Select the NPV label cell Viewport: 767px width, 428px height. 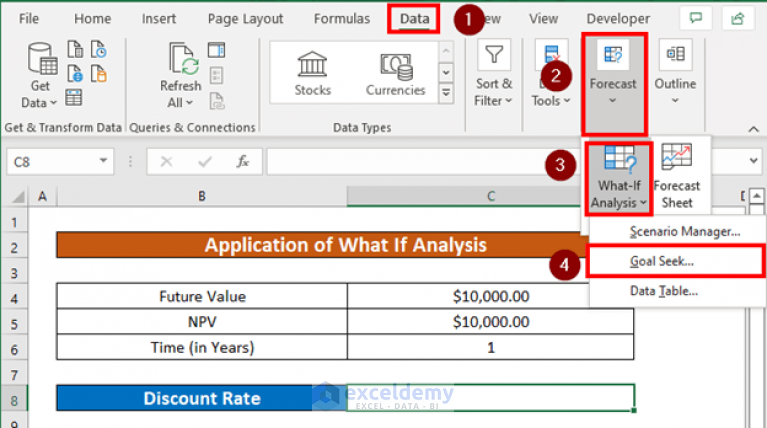click(202, 321)
